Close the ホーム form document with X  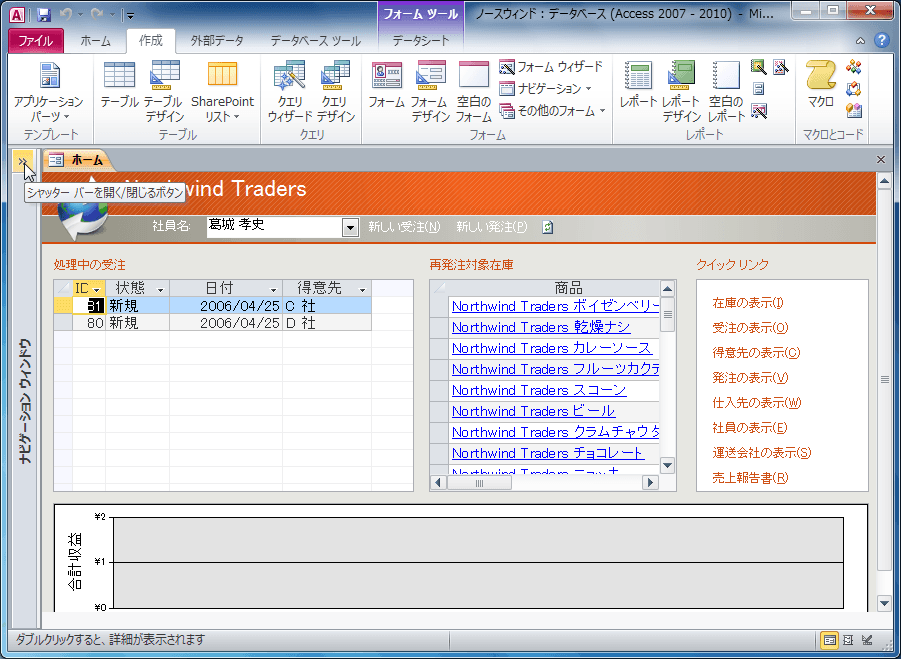pos(880,160)
